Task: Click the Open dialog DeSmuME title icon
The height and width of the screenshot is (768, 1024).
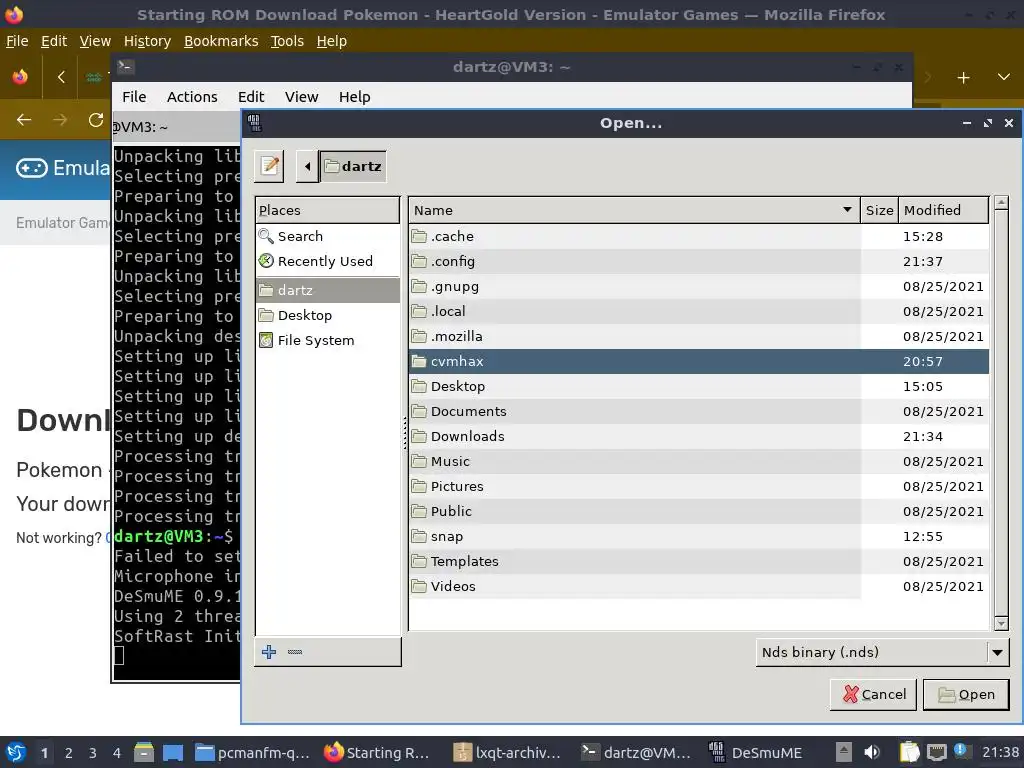Action: click(255, 123)
